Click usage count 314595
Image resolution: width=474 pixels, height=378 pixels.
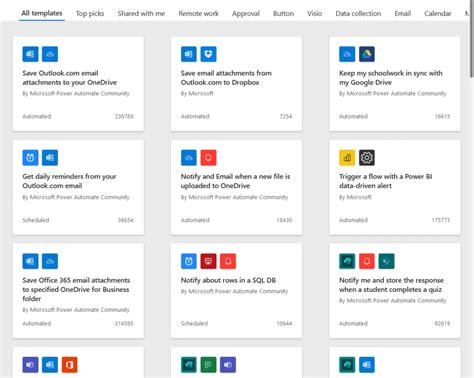(x=124, y=323)
